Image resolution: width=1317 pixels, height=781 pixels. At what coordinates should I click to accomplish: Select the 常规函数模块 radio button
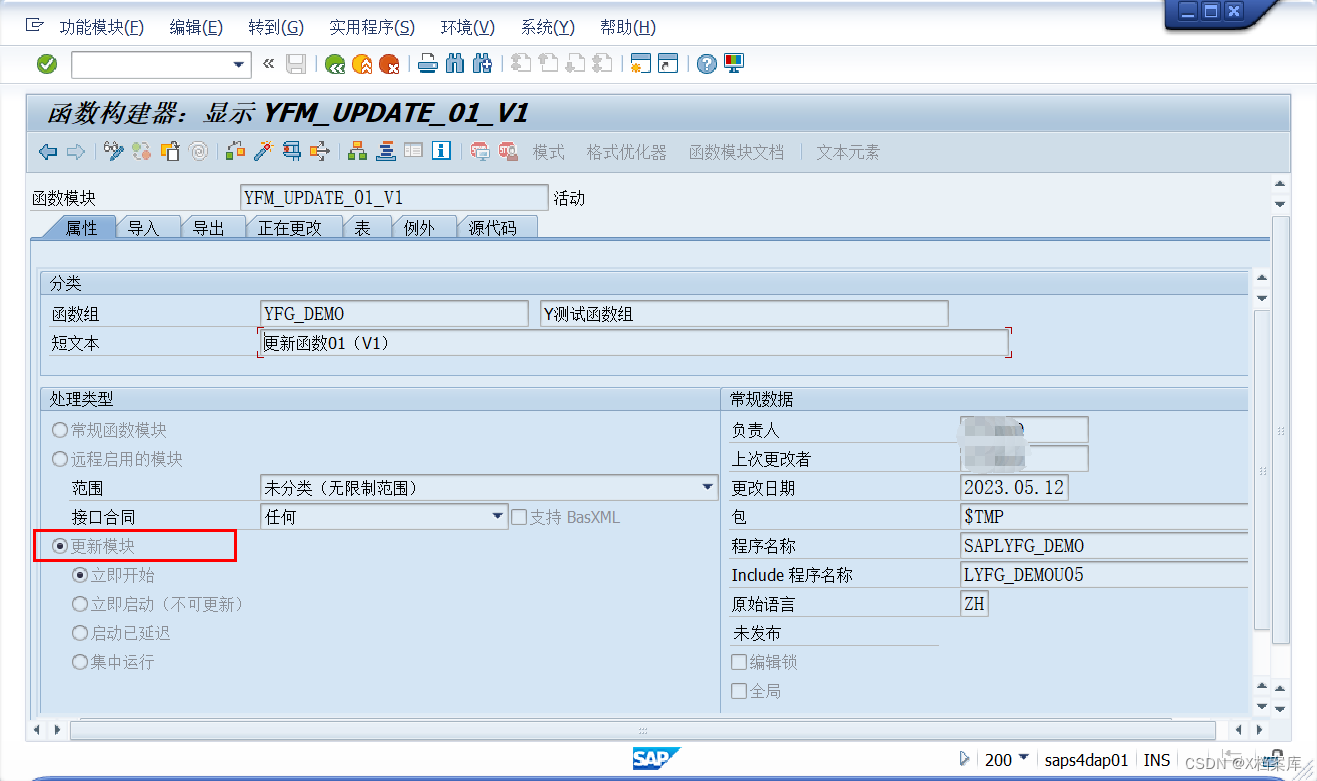tap(60, 430)
